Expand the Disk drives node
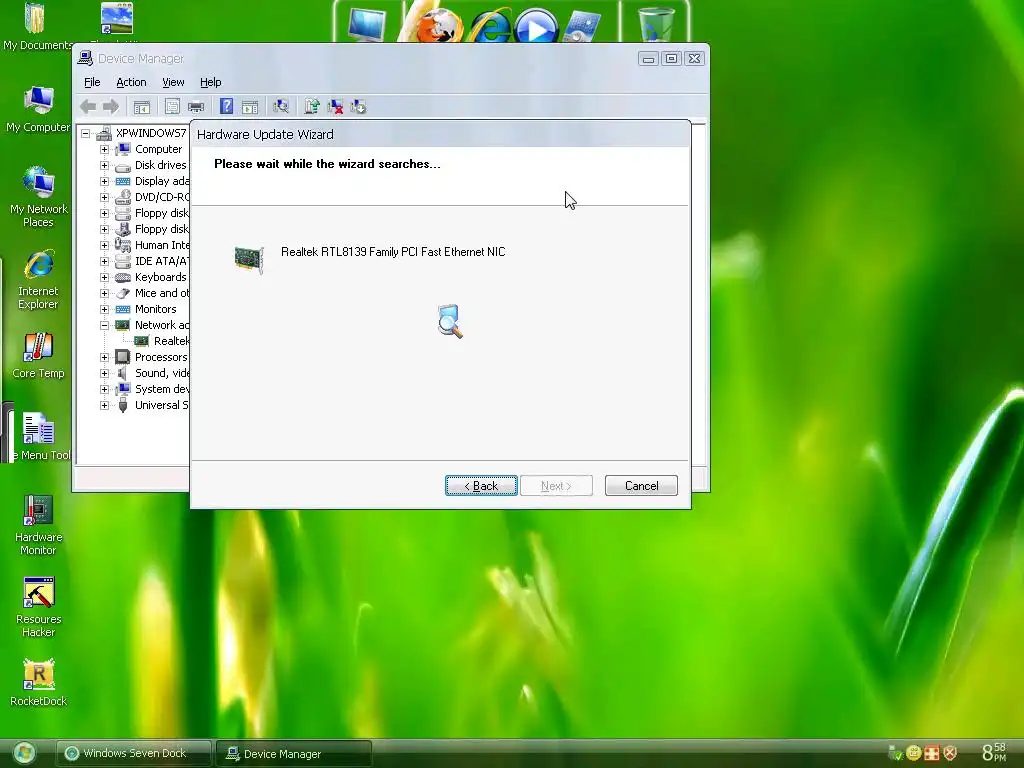The height and width of the screenshot is (768, 1024). [104, 165]
